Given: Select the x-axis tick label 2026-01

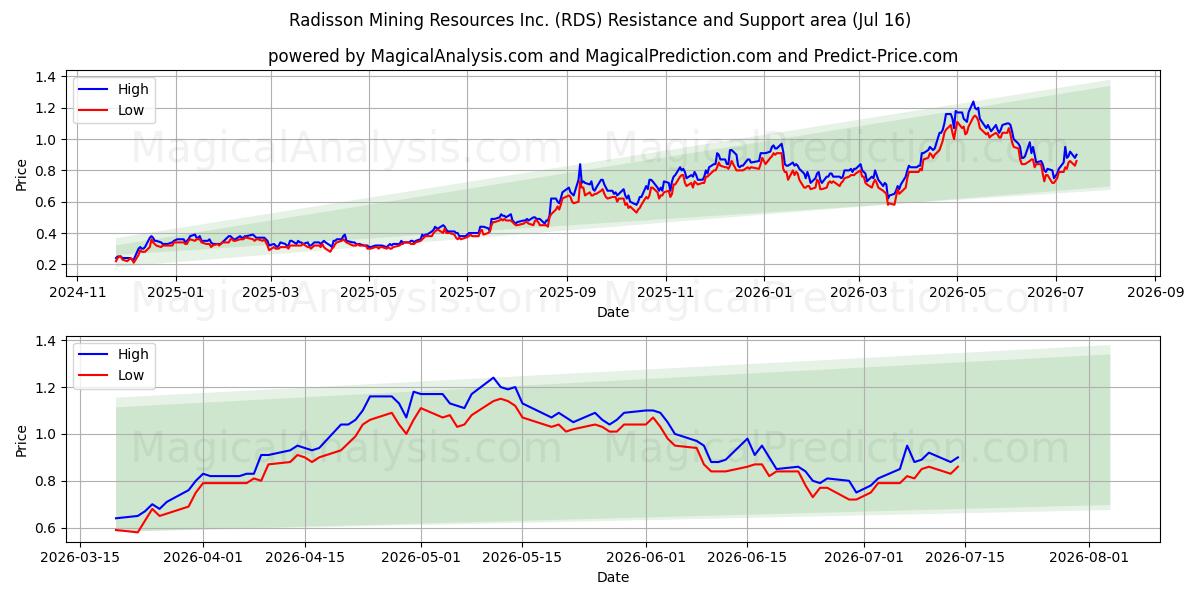Looking at the screenshot, I should coord(763,292).
